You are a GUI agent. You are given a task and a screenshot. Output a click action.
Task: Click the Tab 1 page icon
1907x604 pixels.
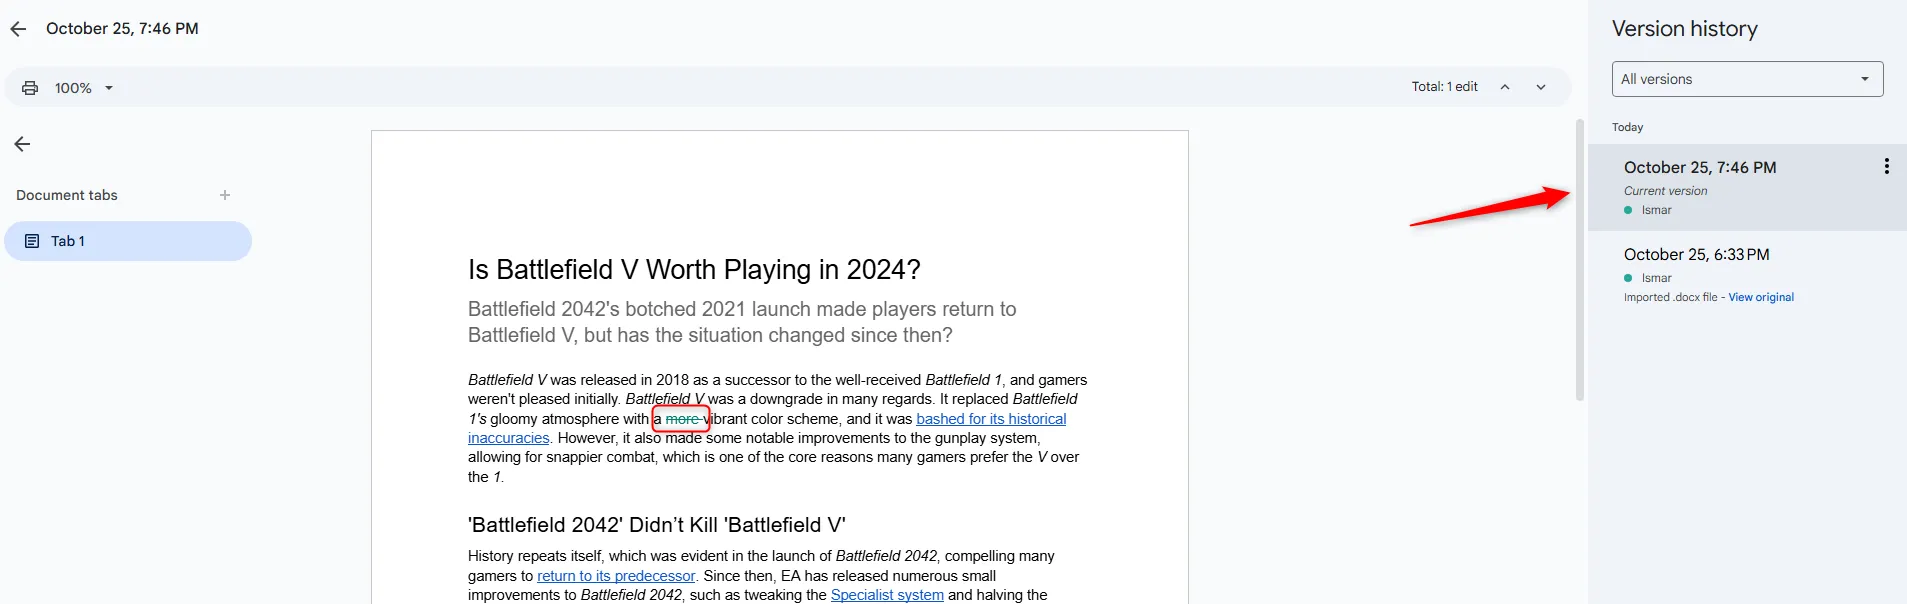coord(32,241)
